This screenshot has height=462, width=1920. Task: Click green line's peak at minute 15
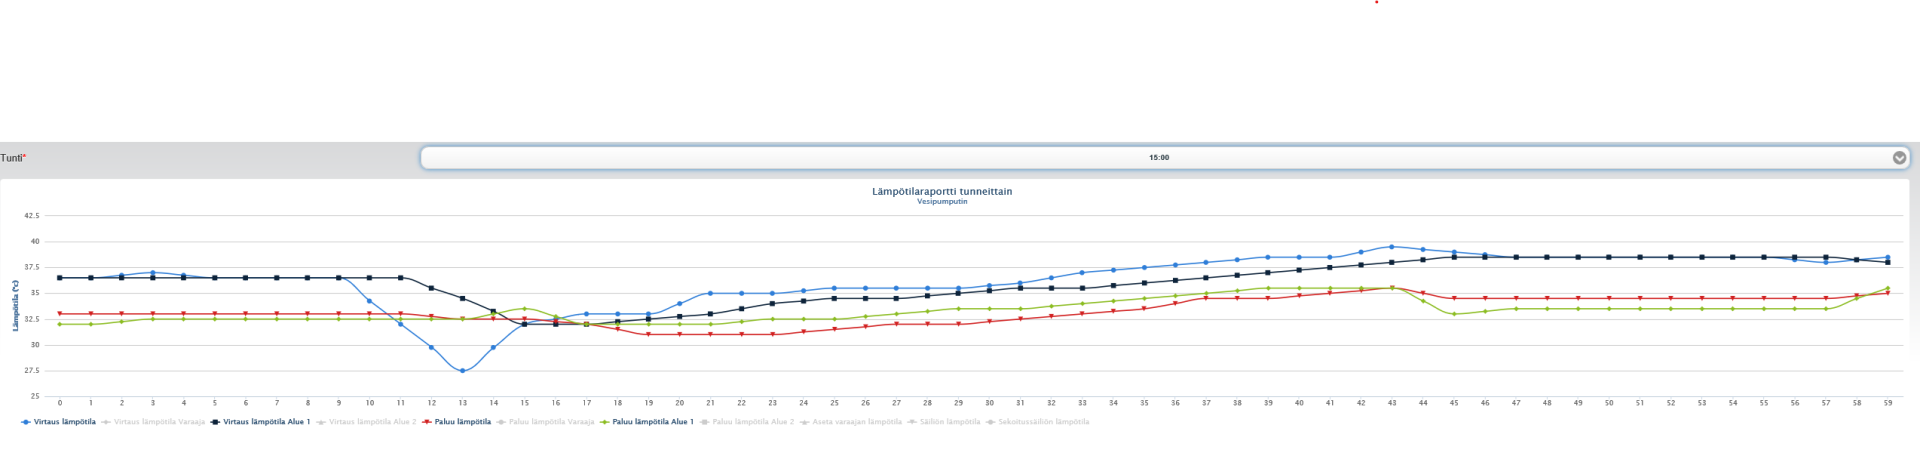tap(524, 309)
